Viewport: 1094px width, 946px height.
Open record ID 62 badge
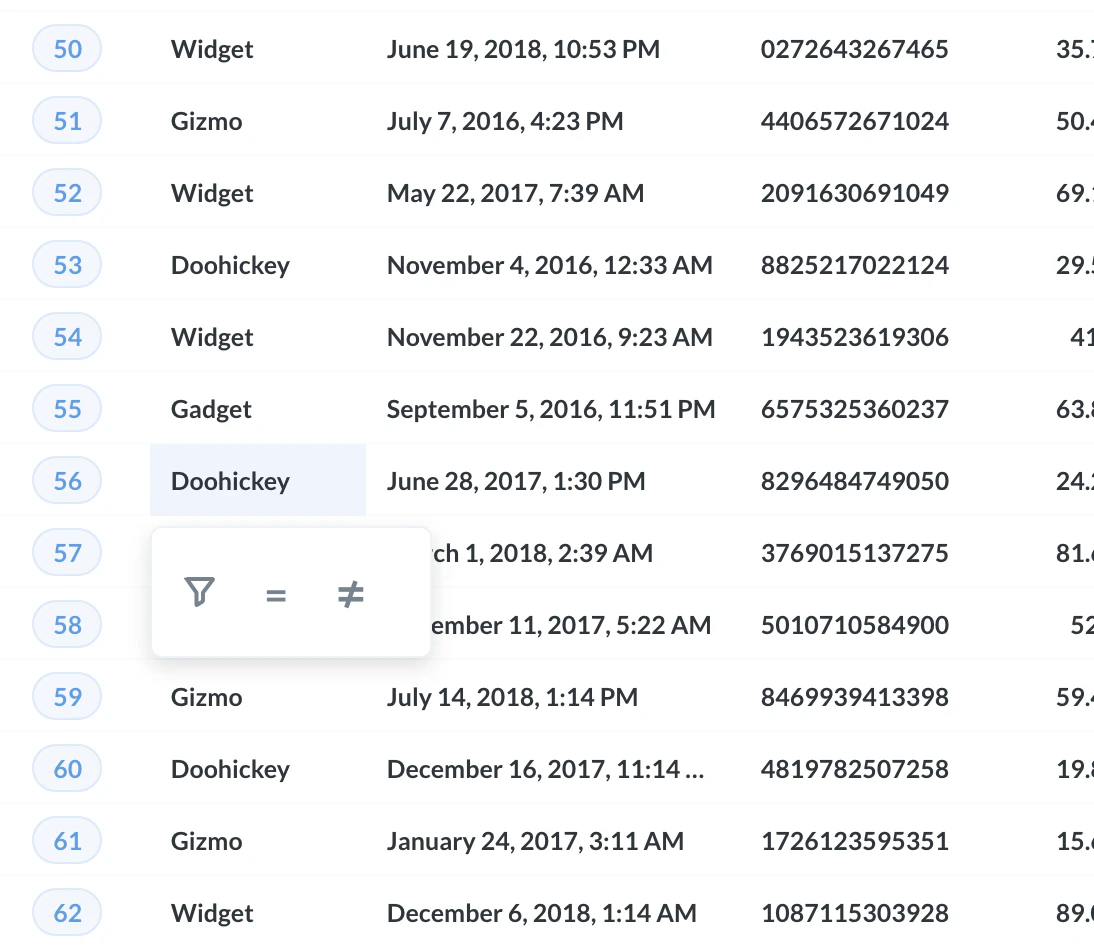(x=67, y=913)
